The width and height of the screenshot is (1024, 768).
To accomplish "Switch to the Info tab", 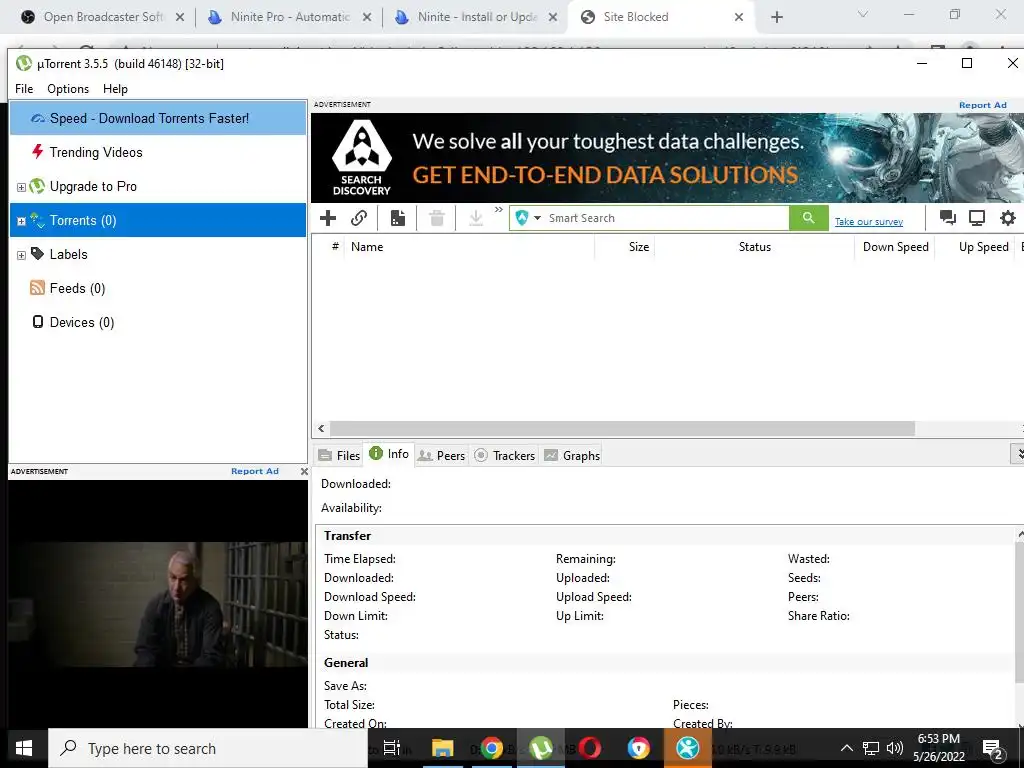I will point(389,454).
